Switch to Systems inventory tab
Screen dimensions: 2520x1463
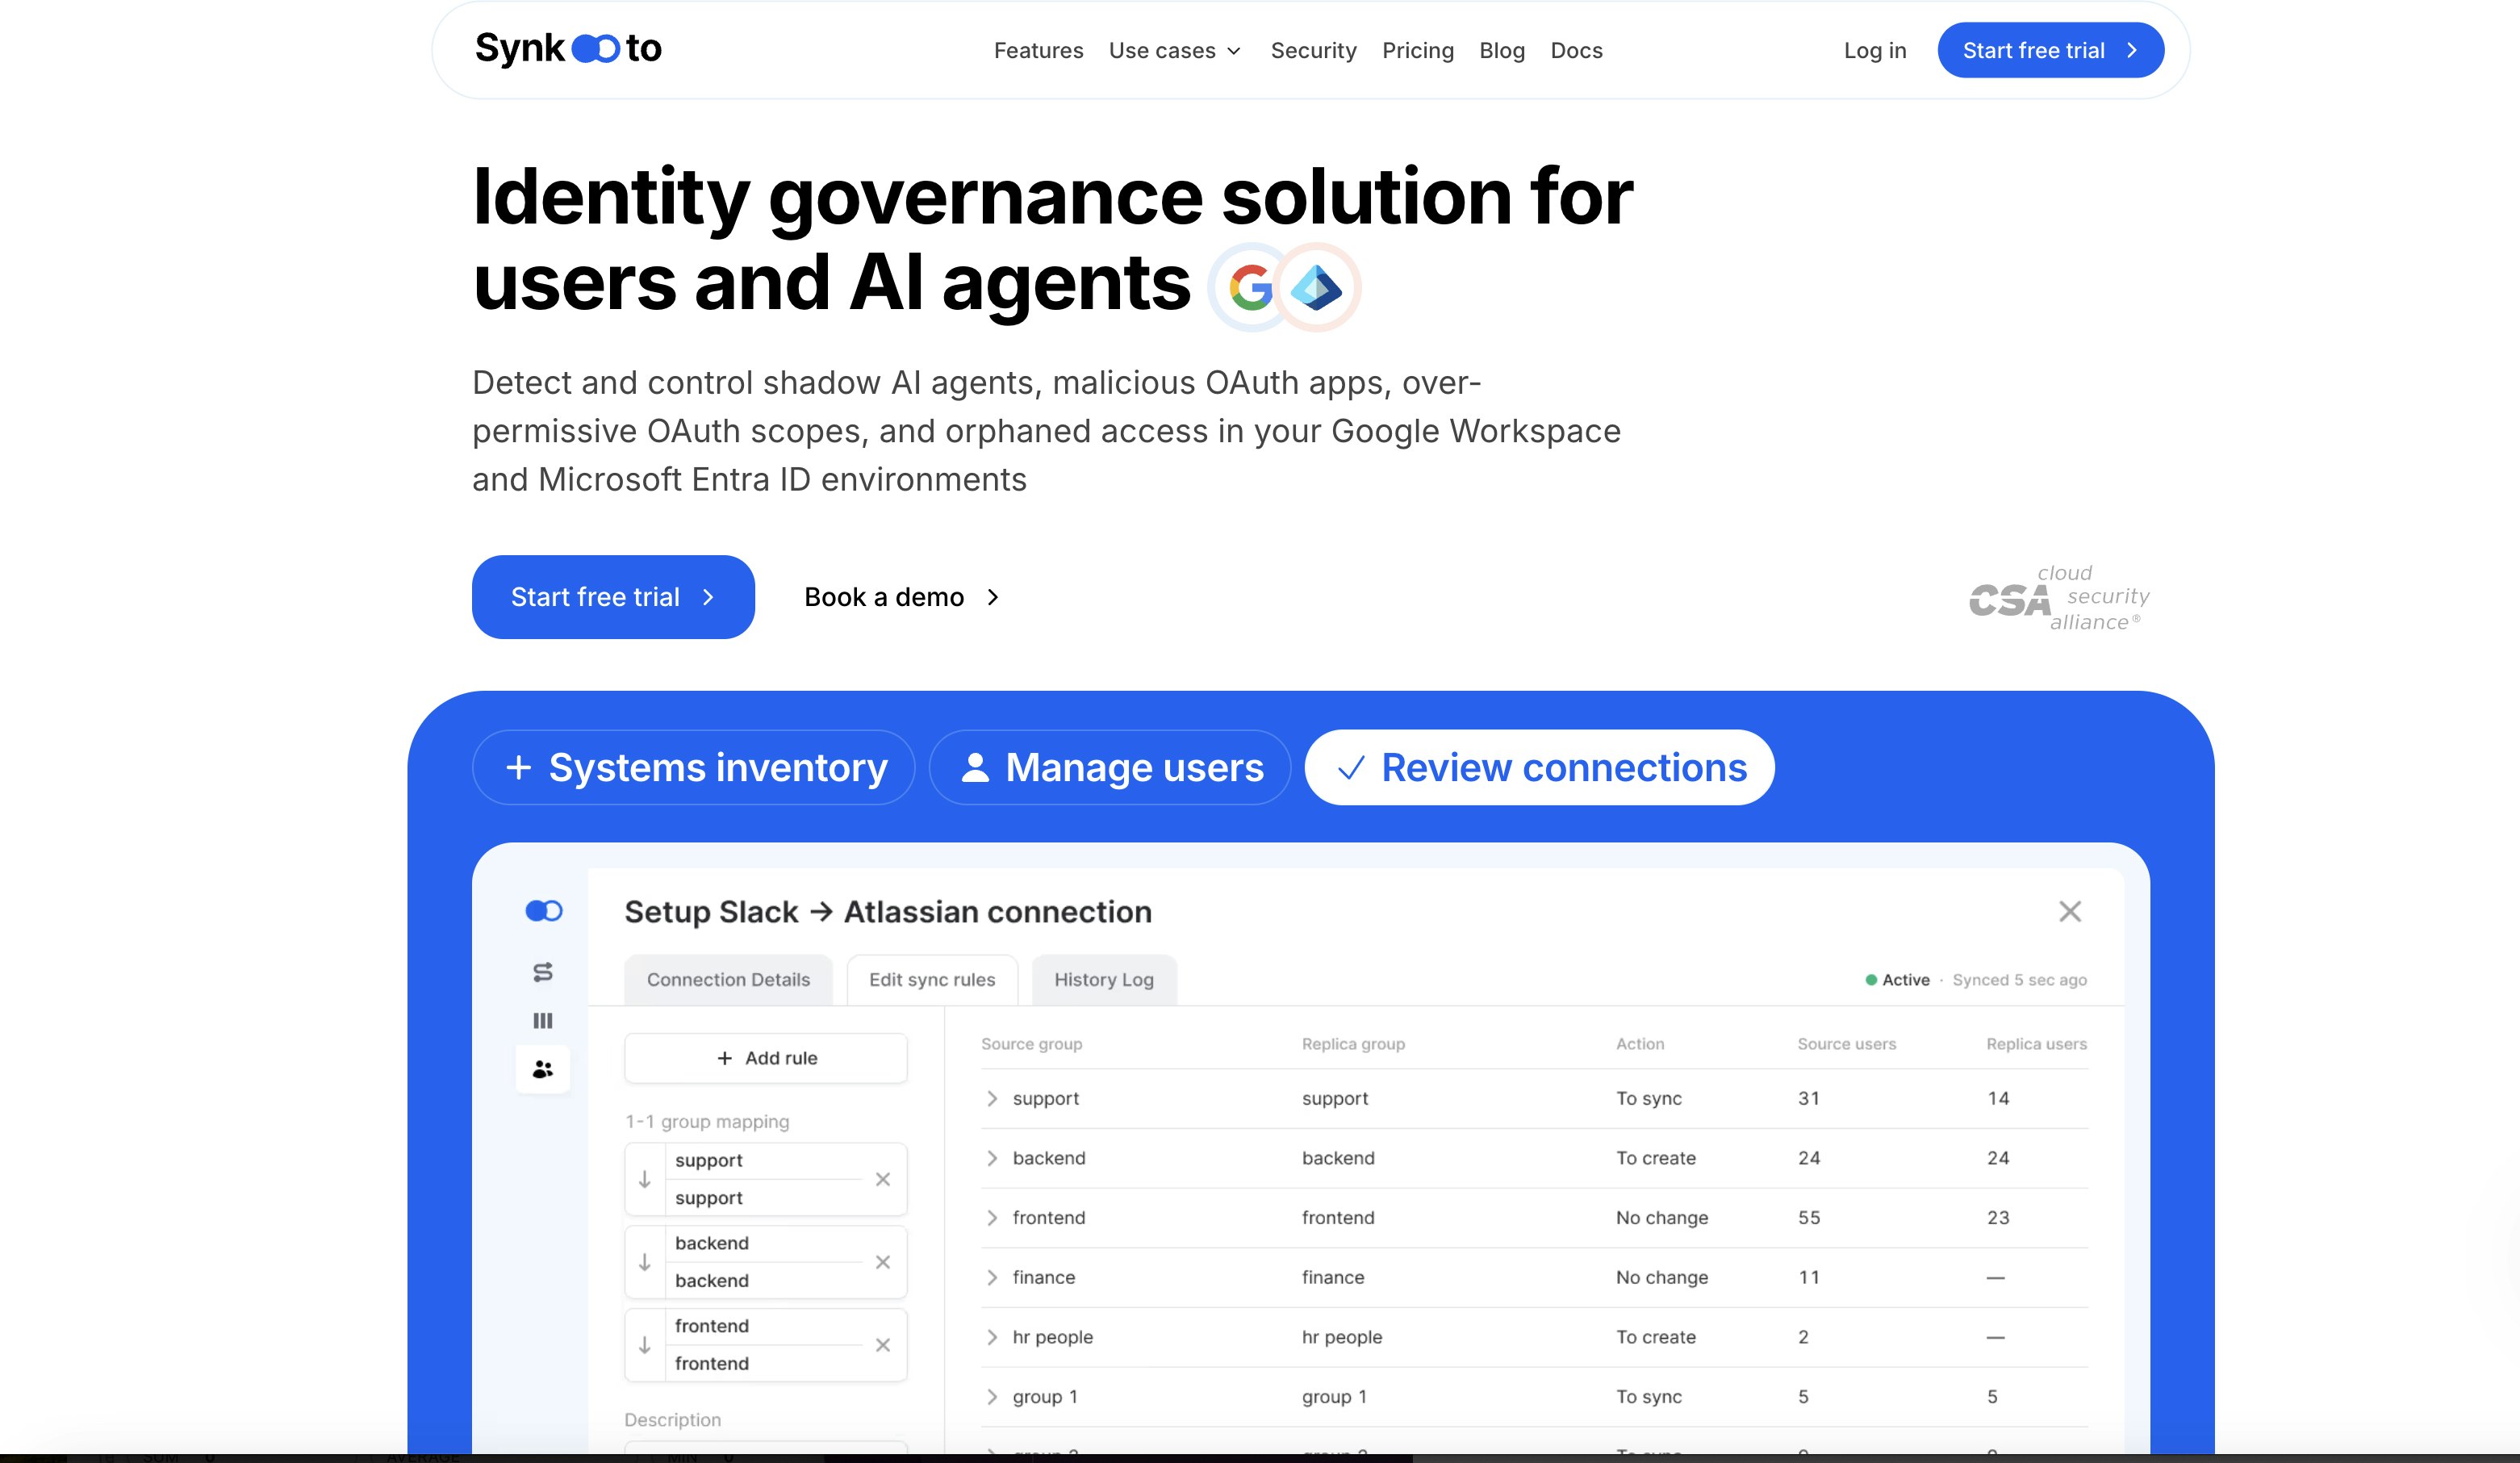click(693, 768)
